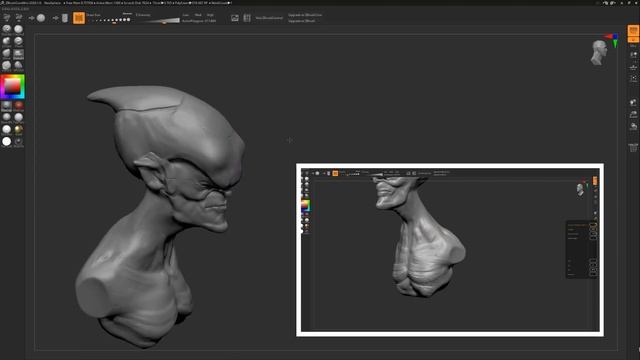Select the Move brush

tap(7, 54)
